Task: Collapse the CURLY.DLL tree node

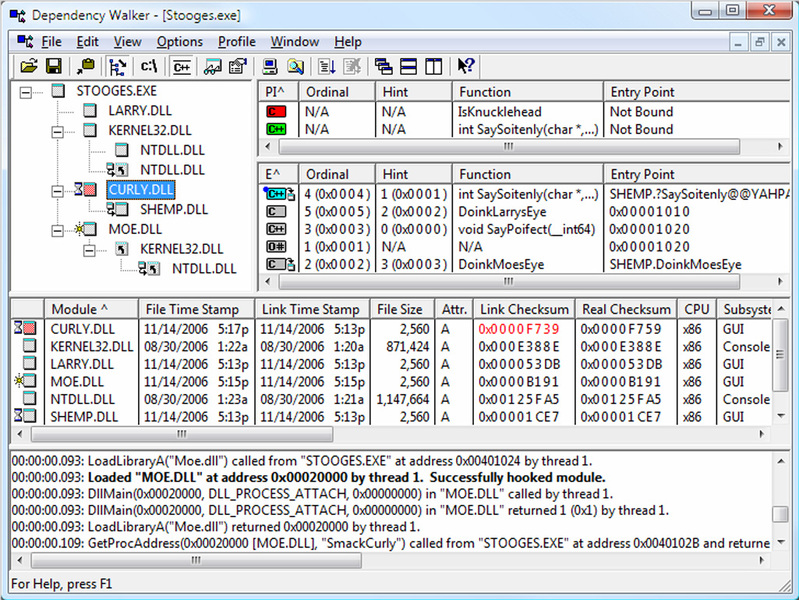Action: [x=58, y=191]
